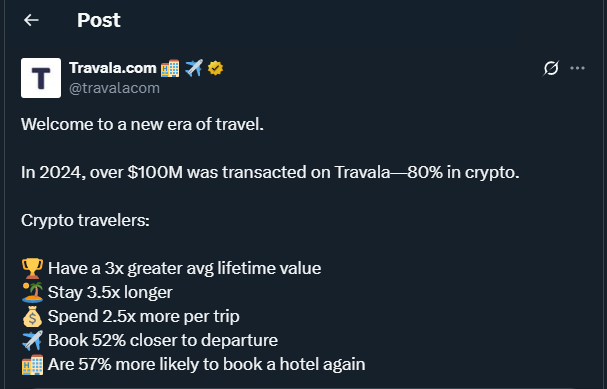Open the @travalacom handle link
Image resolution: width=607 pixels, height=389 pixels.
click(114, 88)
